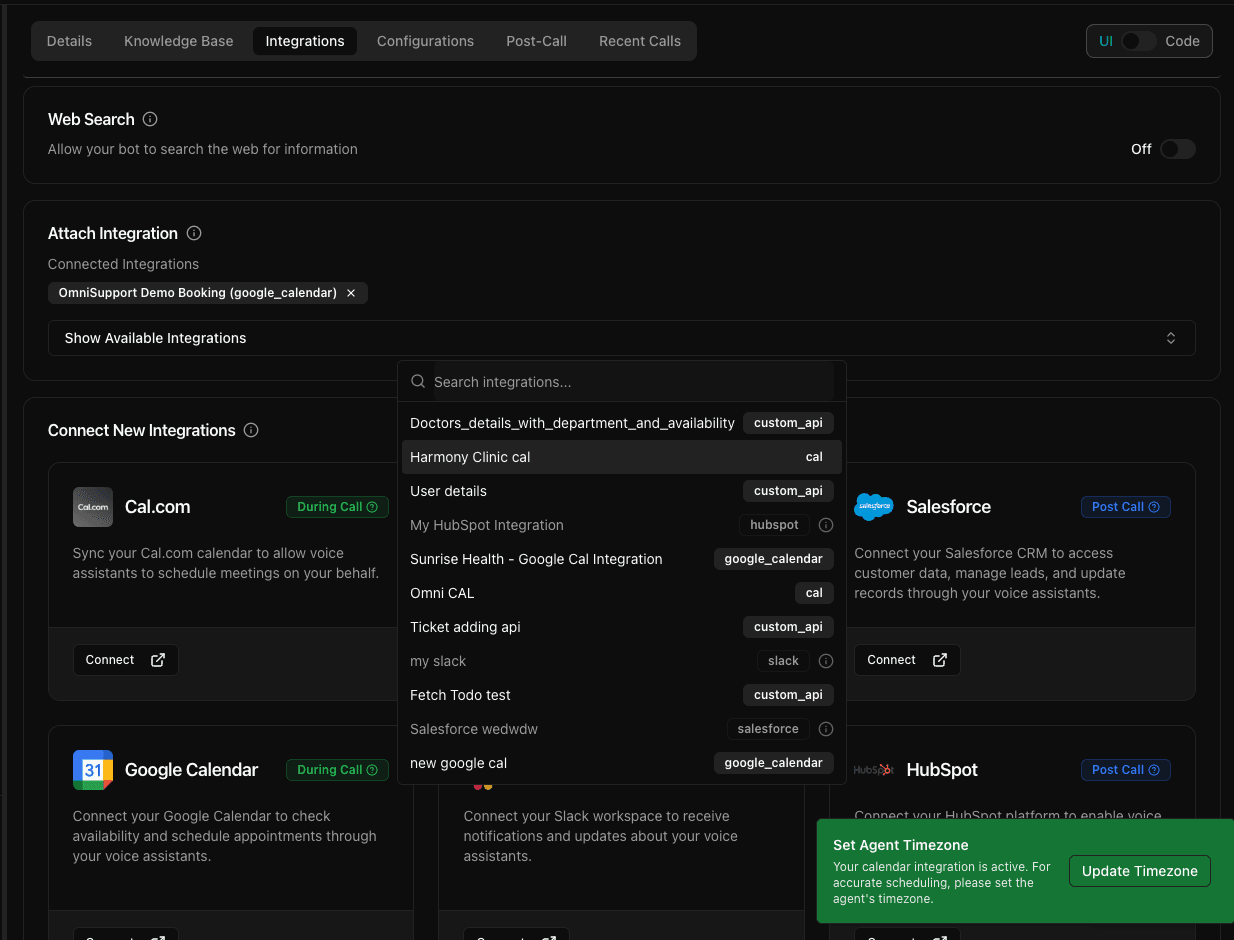Click the Attach Integration info icon

[194, 233]
